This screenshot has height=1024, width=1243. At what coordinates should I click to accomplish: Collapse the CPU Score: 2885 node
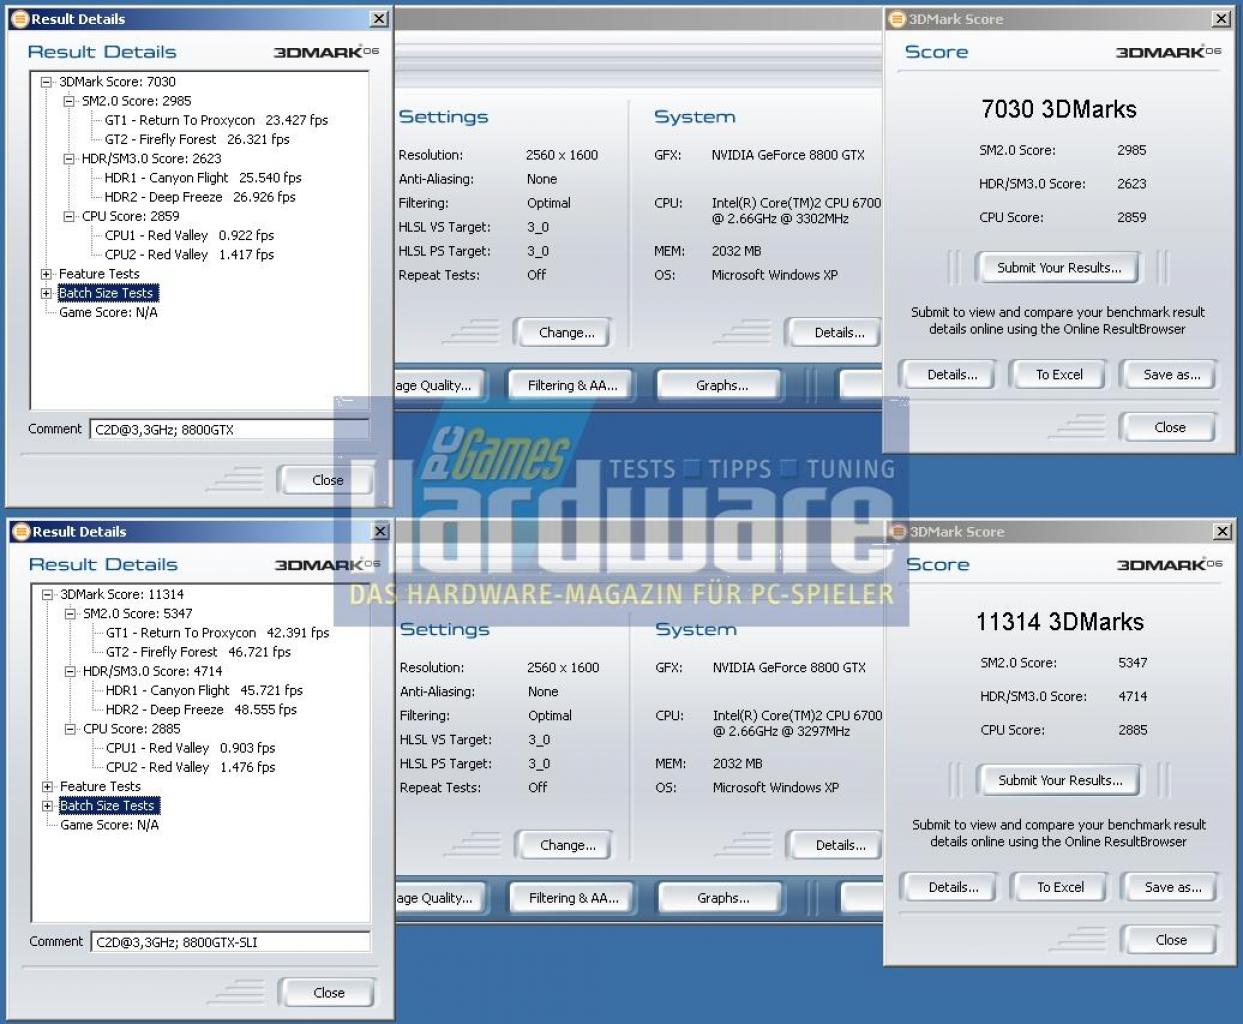tap(70, 729)
